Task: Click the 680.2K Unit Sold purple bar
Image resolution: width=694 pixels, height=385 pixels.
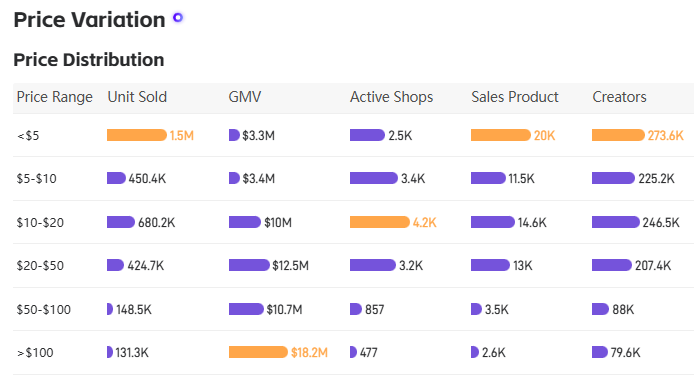Action: coord(121,222)
